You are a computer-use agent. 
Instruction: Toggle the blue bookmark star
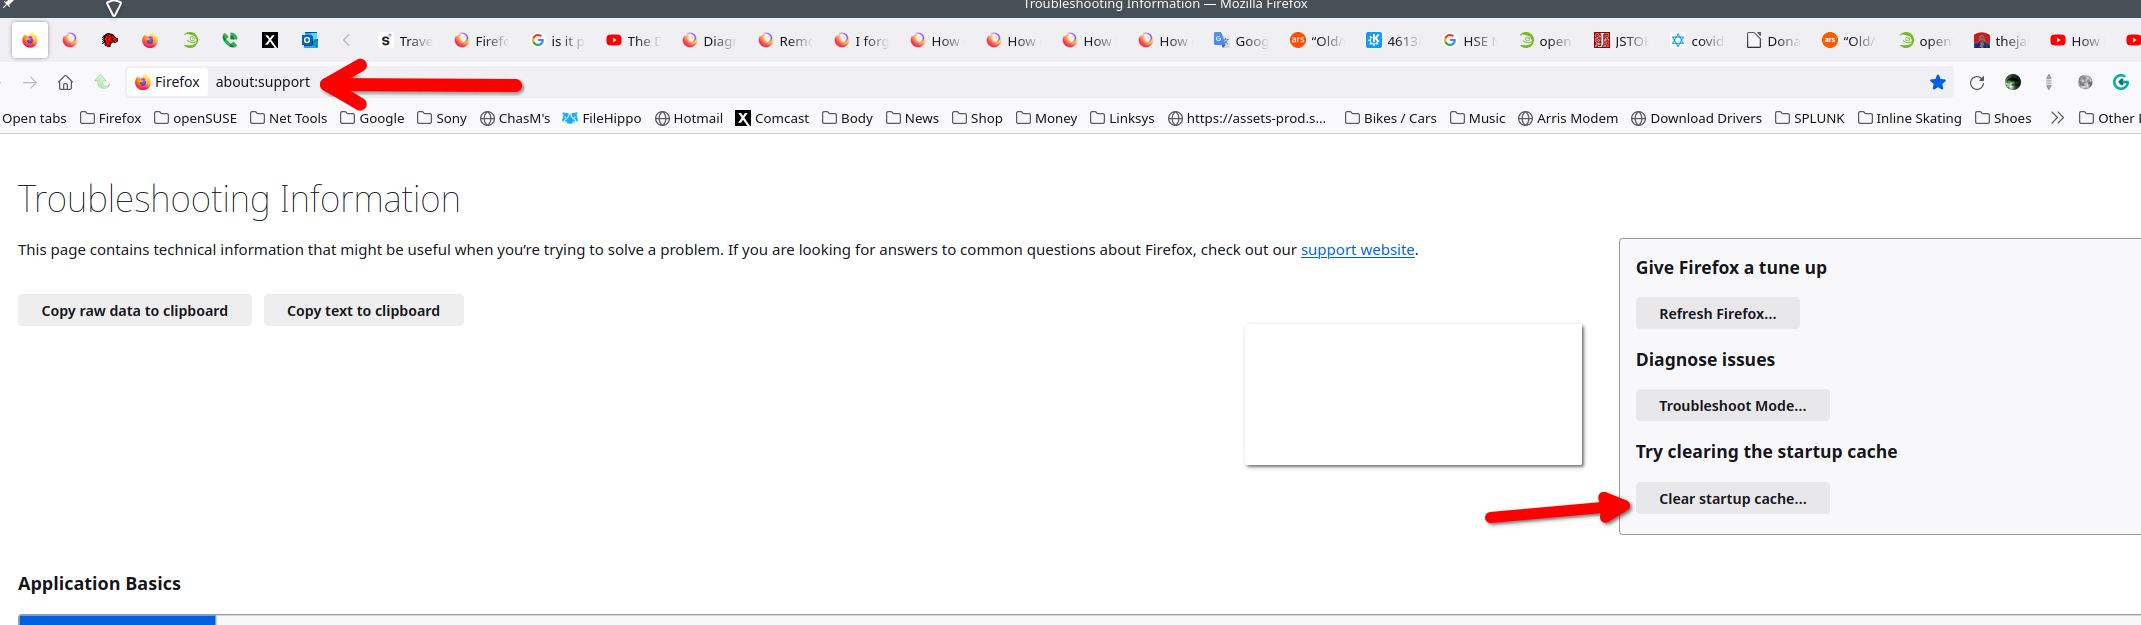(x=1938, y=82)
